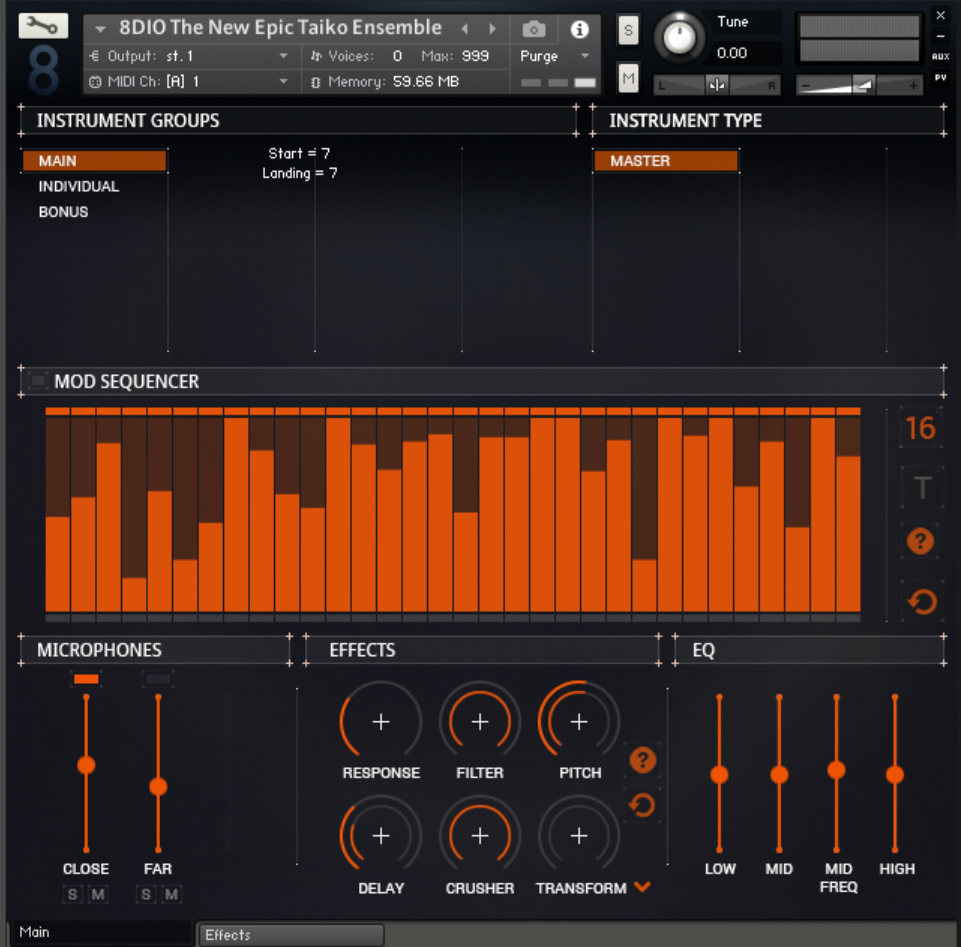Click the DELAY effect knob
Screen dimensions: 961x947
[x=381, y=835]
